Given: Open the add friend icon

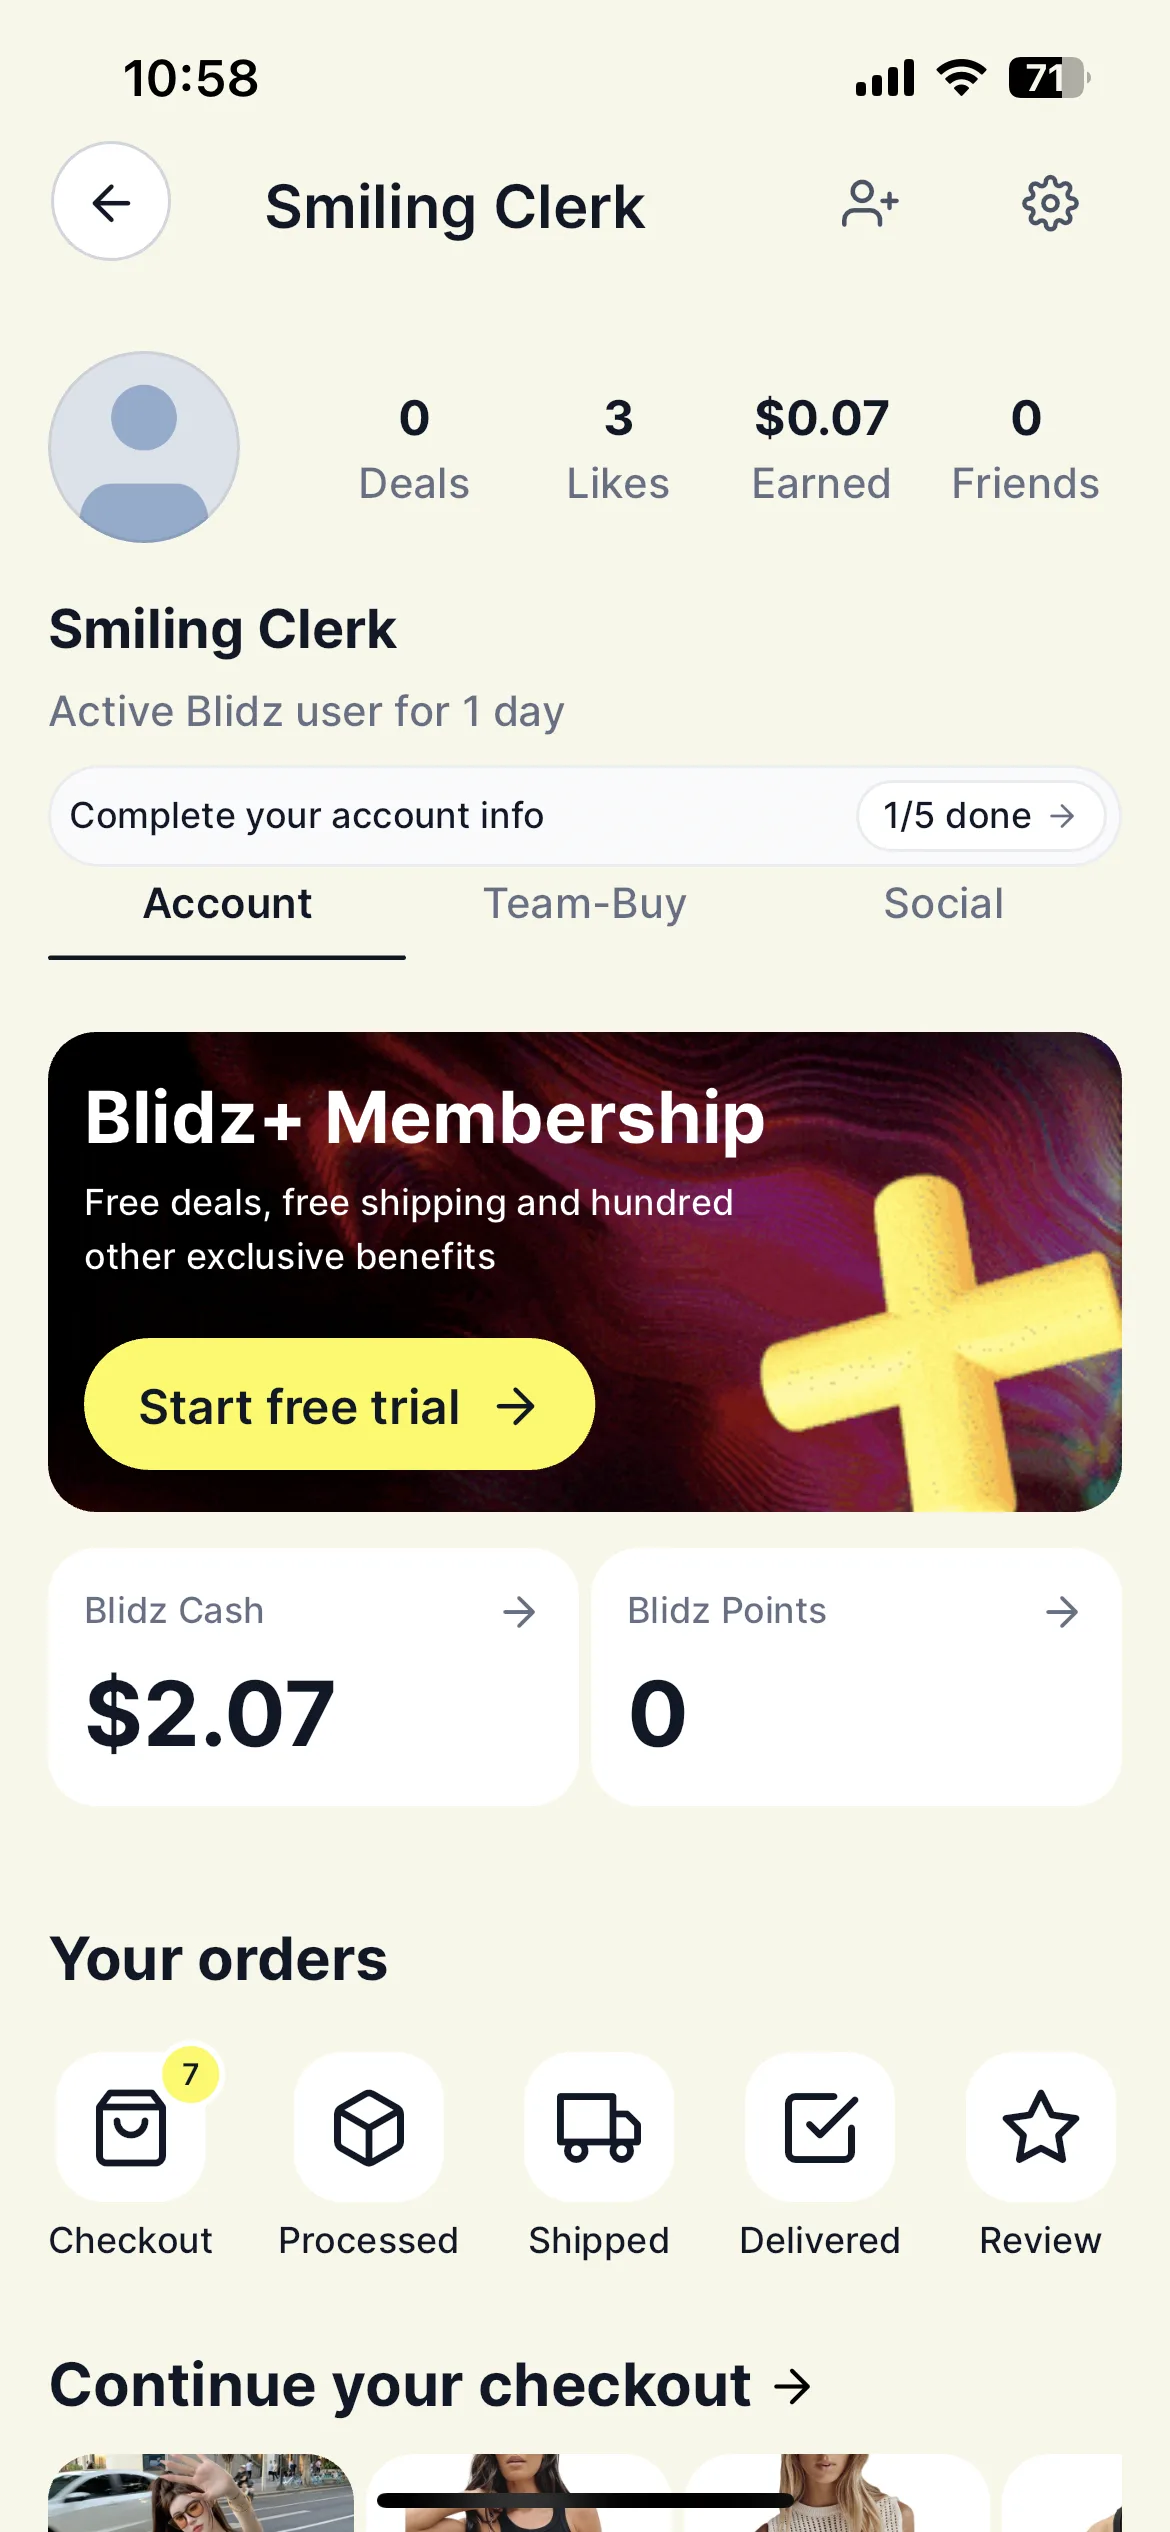Looking at the screenshot, I should (x=870, y=204).
